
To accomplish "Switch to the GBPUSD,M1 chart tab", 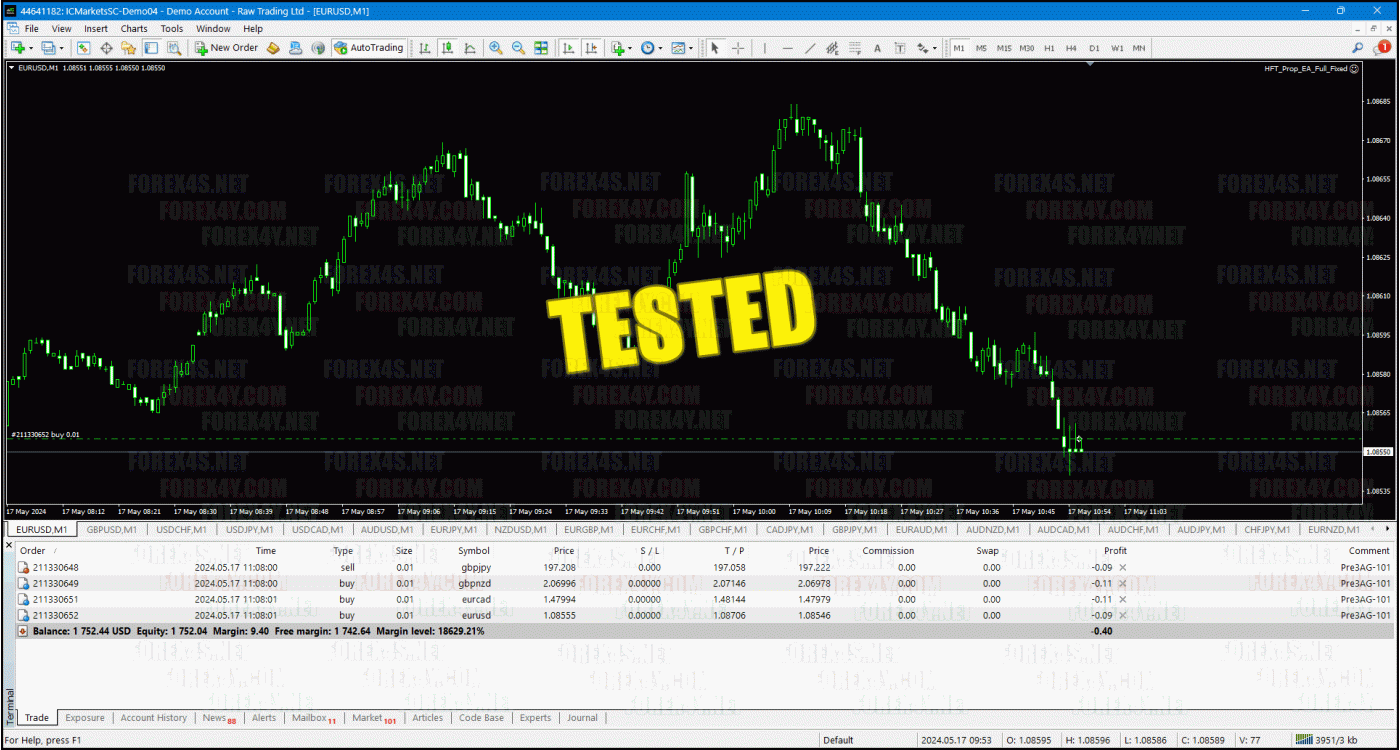I will (111, 530).
